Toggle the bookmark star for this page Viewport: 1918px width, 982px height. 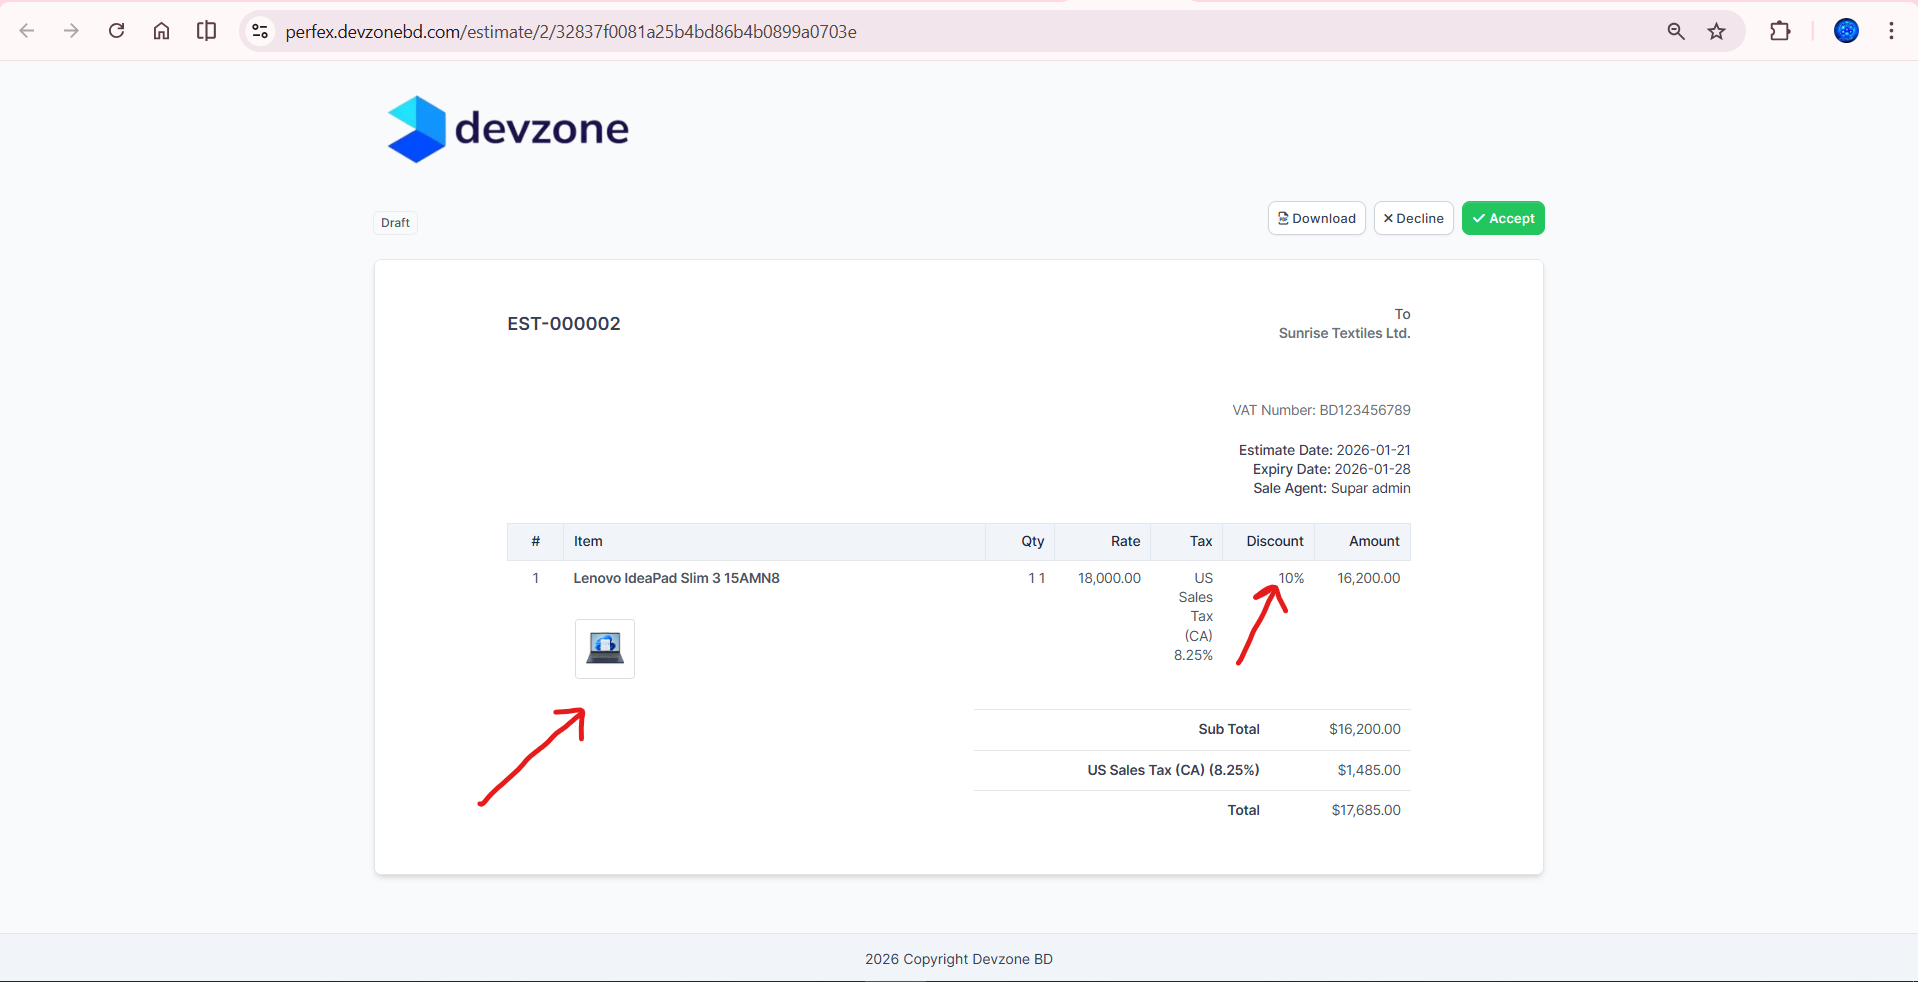pyautogui.click(x=1717, y=31)
